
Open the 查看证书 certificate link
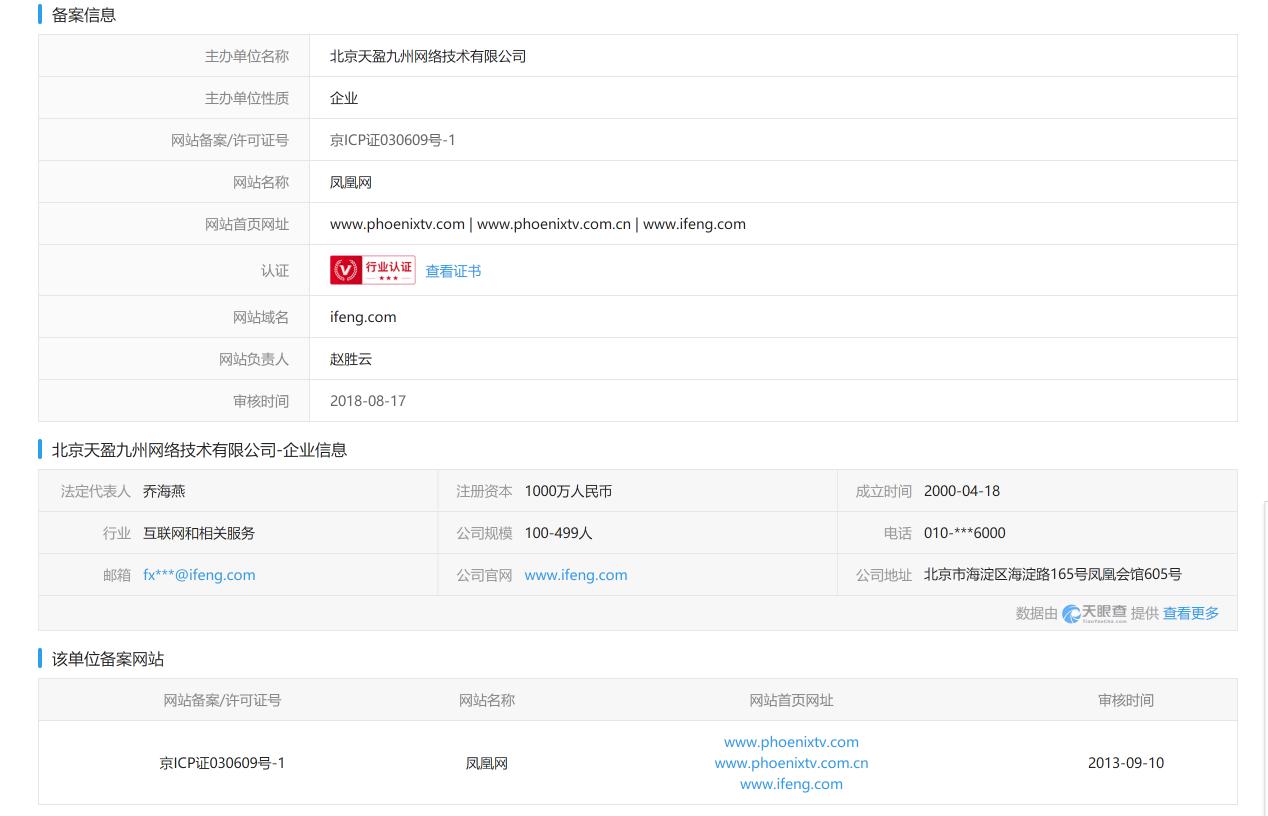(453, 271)
